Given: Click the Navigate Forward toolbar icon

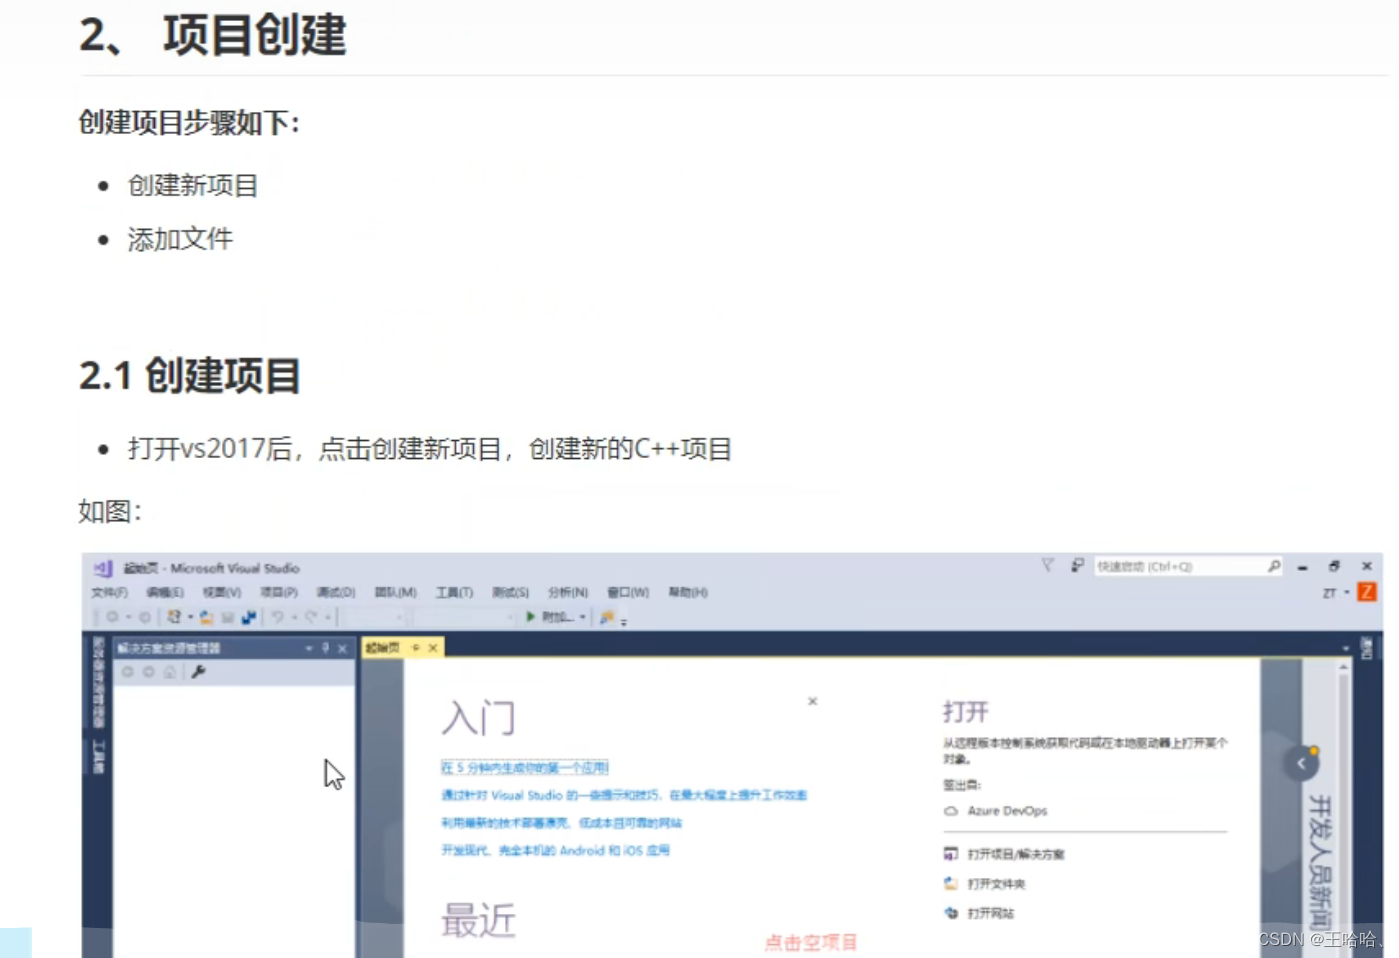Looking at the screenshot, I should pyautogui.click(x=145, y=618).
